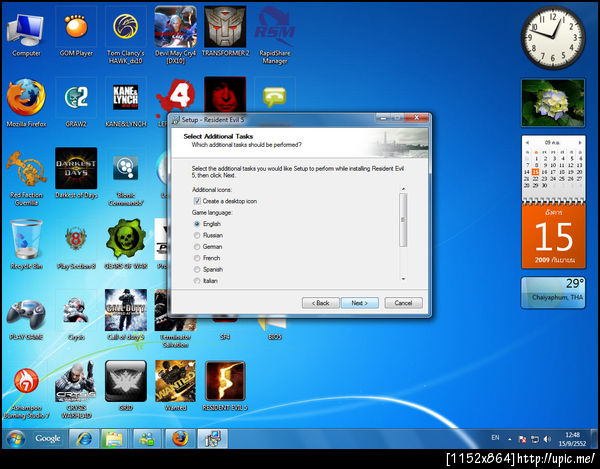
Task: Choose English game language
Action: click(x=197, y=224)
